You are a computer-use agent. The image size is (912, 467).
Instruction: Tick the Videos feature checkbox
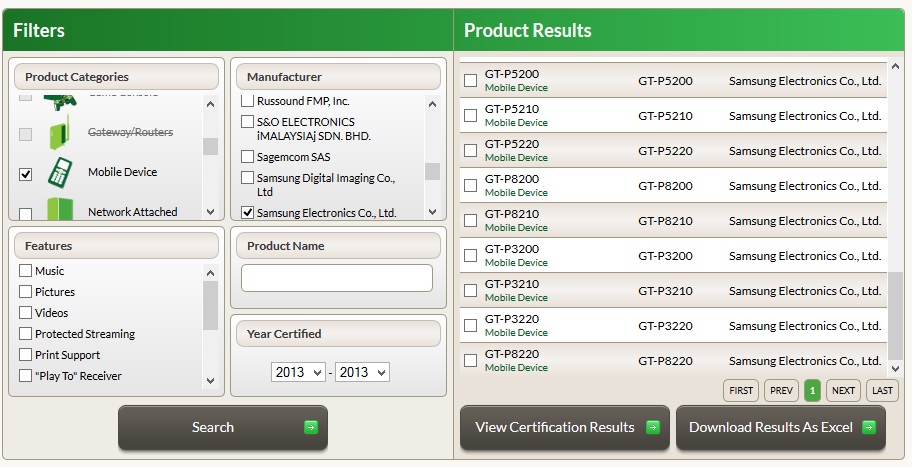pos(26,312)
